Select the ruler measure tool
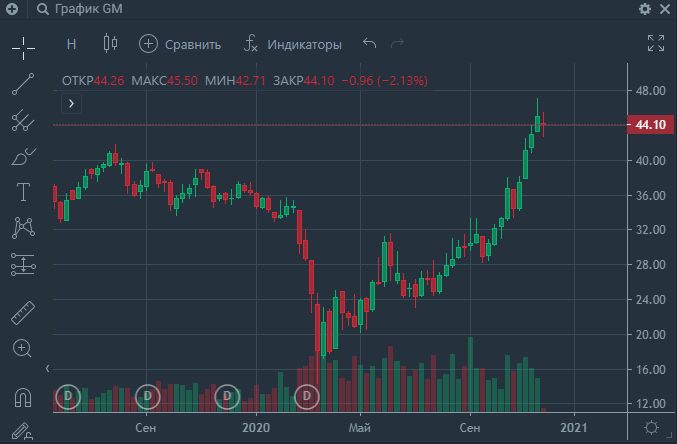 [23, 313]
